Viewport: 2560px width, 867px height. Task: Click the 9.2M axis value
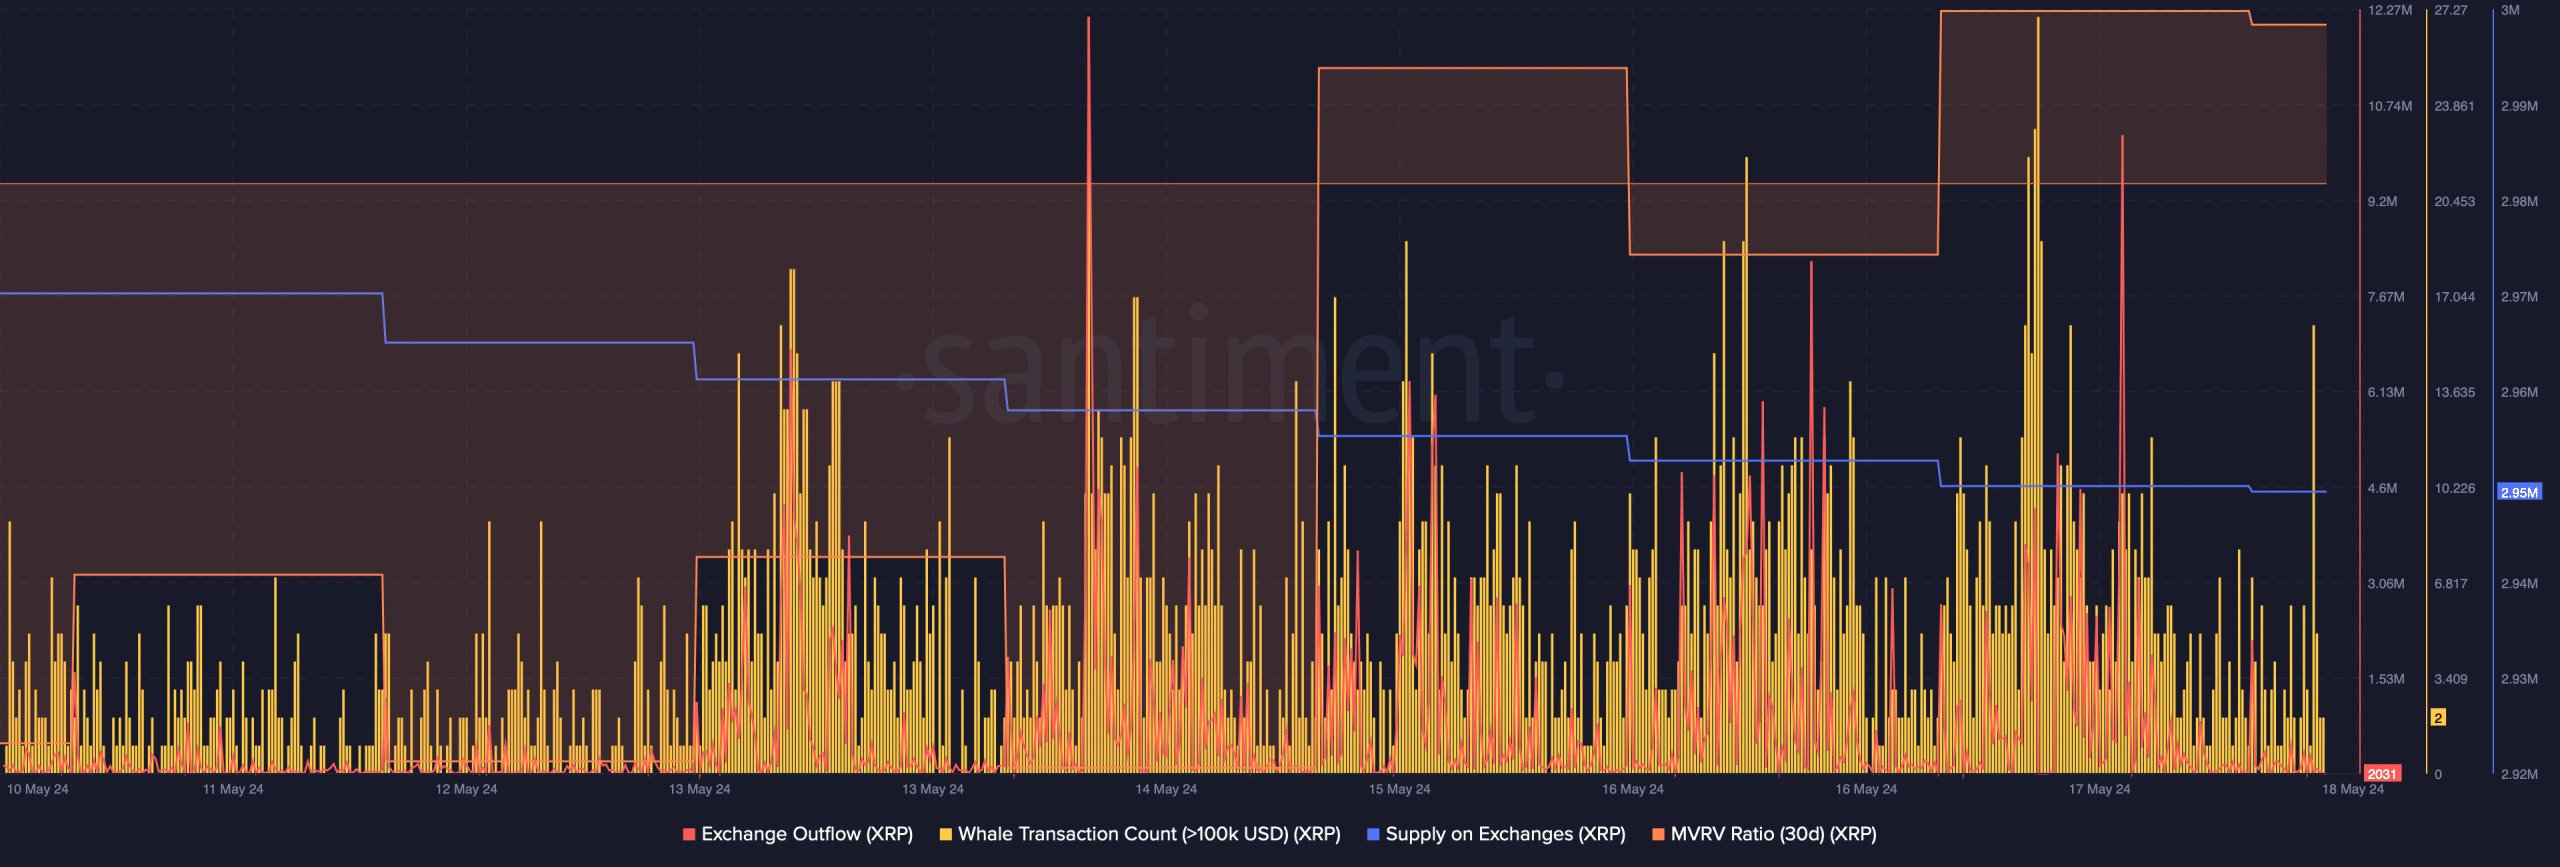pyautogui.click(x=2382, y=201)
